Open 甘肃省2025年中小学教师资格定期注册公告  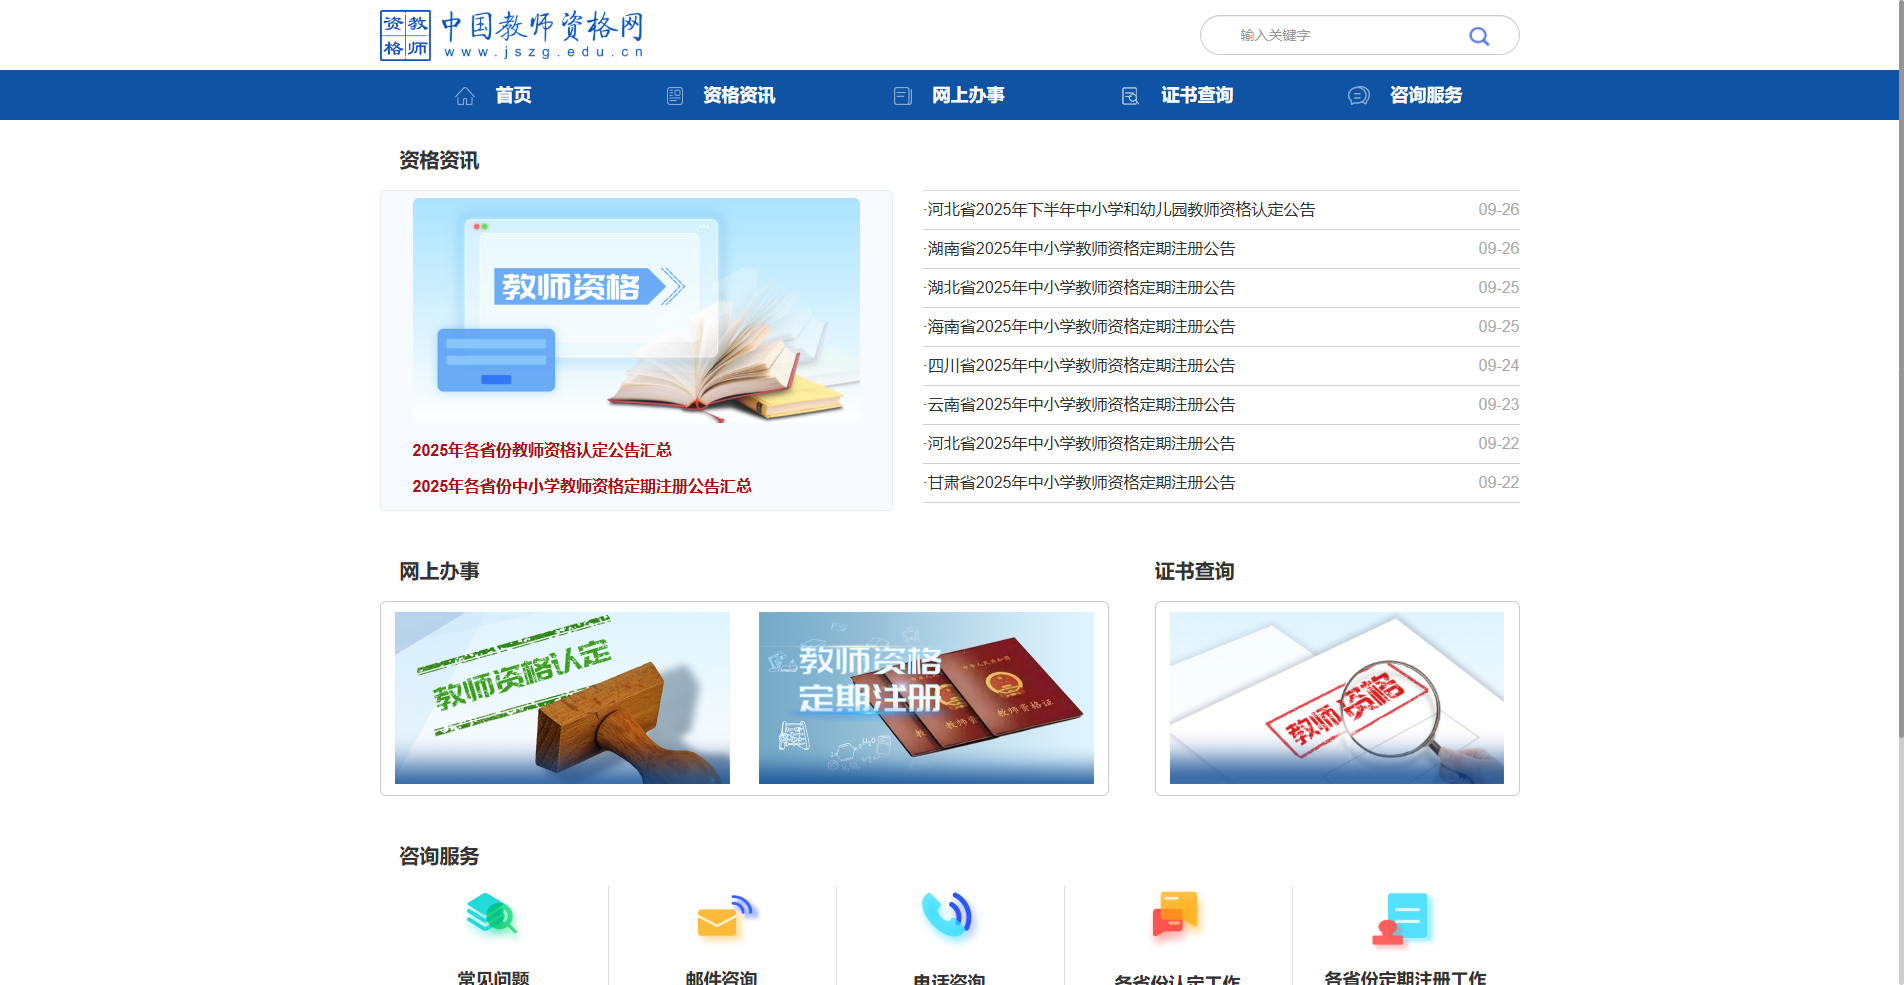pos(1079,482)
